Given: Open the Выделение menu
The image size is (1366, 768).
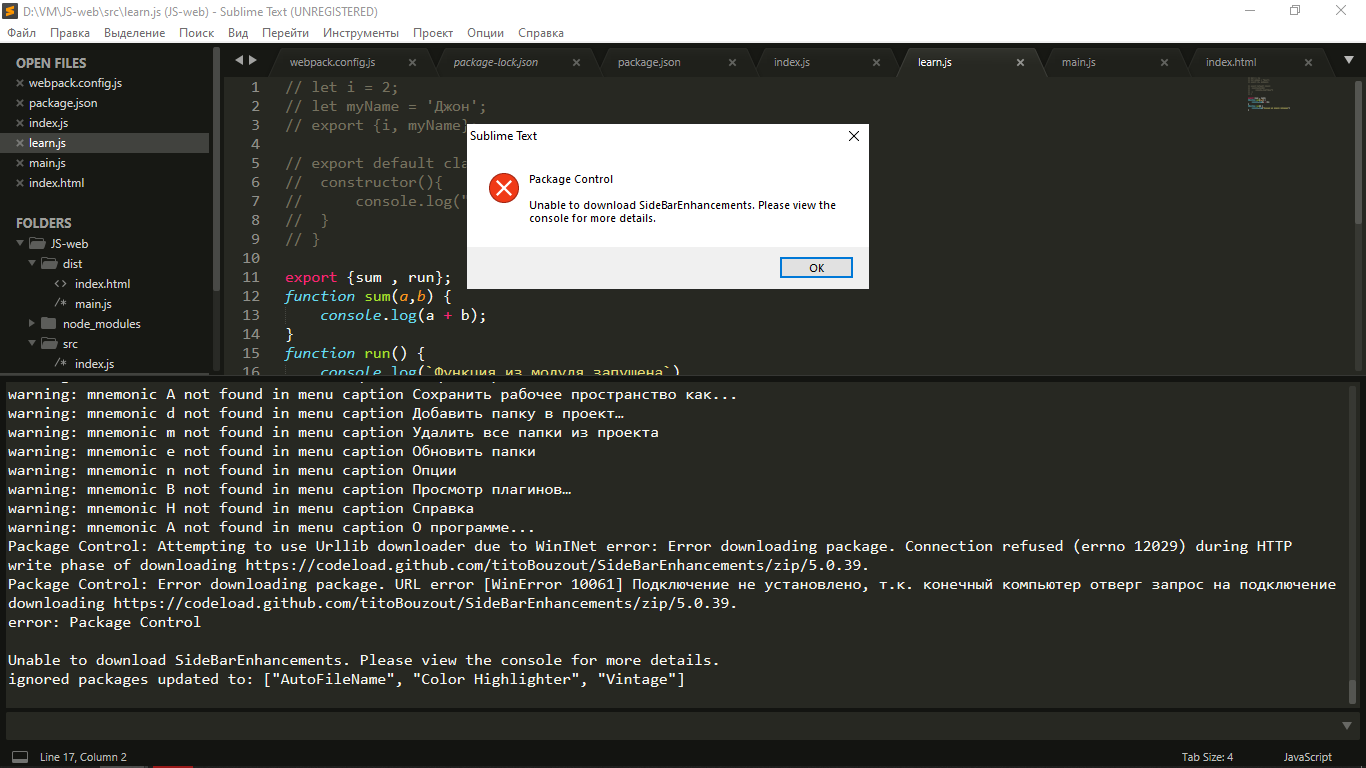Looking at the screenshot, I should 135,33.
